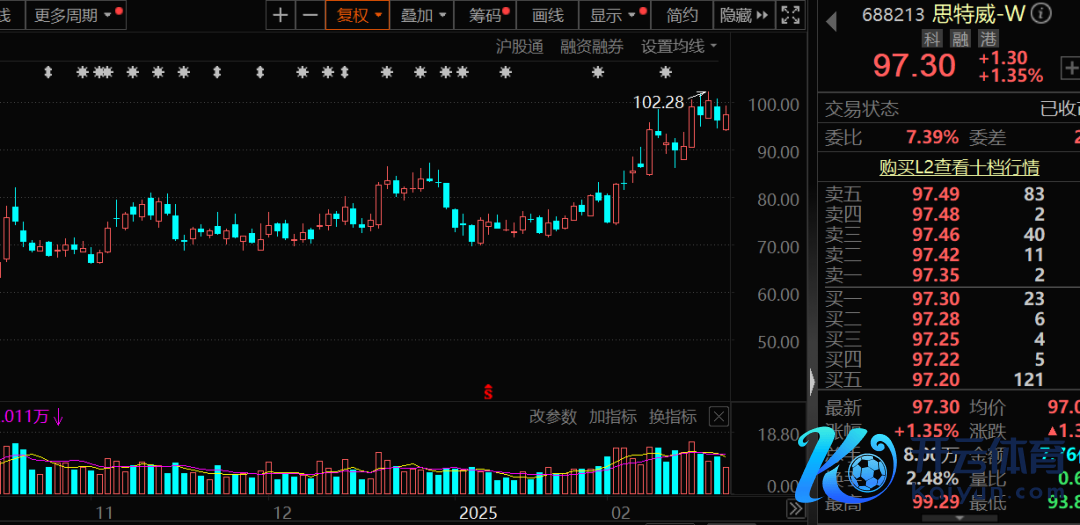Open the 叠加 overlay dropdown

[x=422, y=15]
